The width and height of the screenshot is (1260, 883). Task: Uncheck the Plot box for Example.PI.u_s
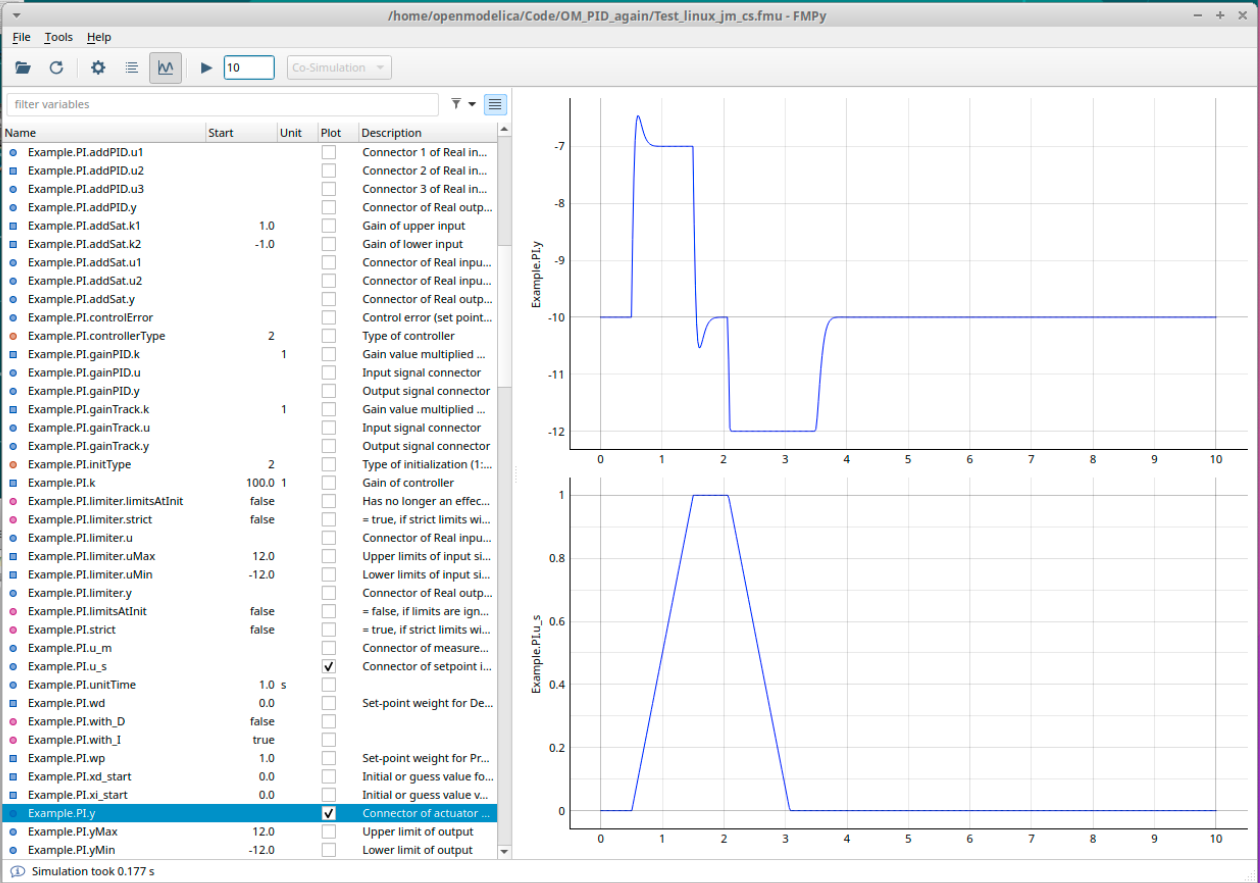pos(327,666)
